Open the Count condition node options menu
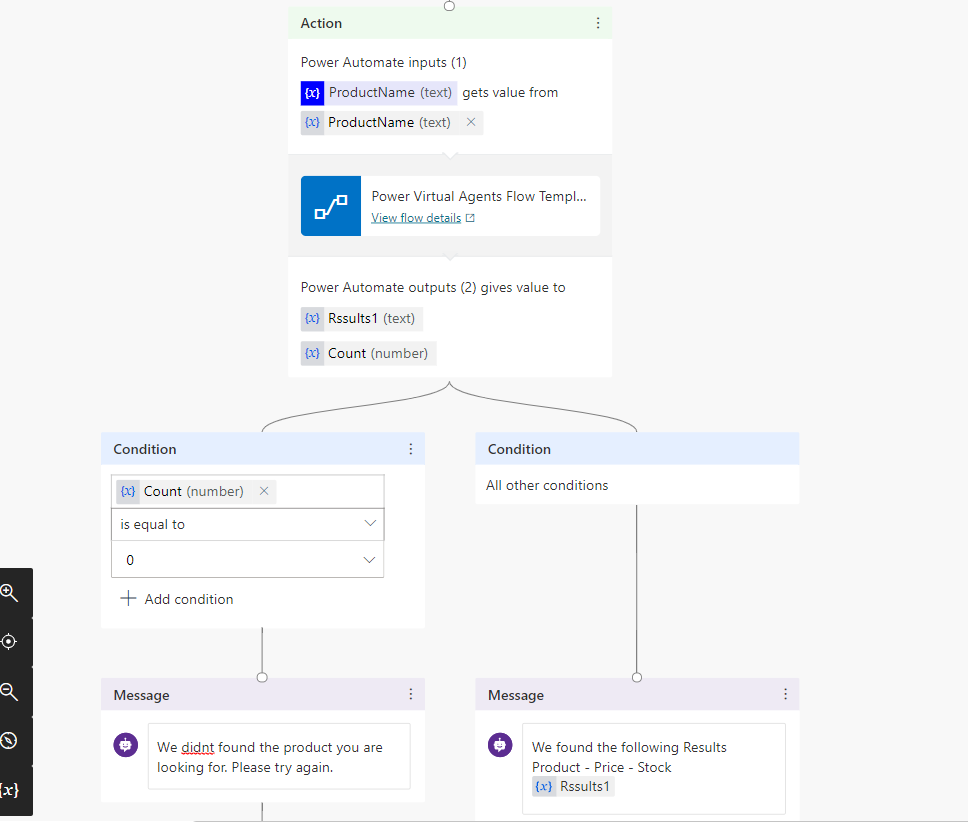The width and height of the screenshot is (968, 822). click(x=410, y=449)
